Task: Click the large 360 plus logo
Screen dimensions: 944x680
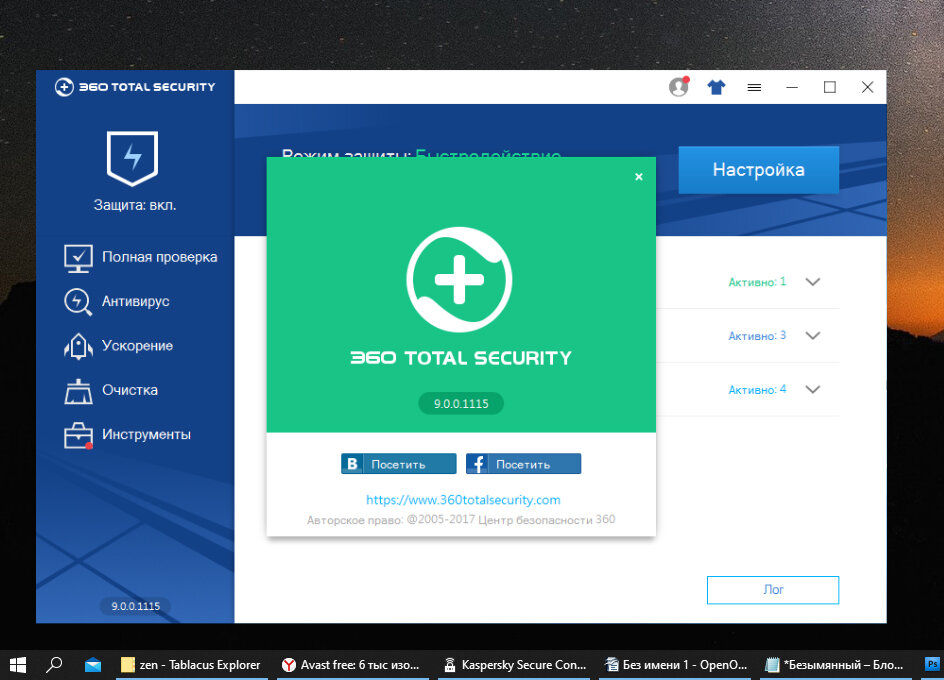Action: (459, 279)
